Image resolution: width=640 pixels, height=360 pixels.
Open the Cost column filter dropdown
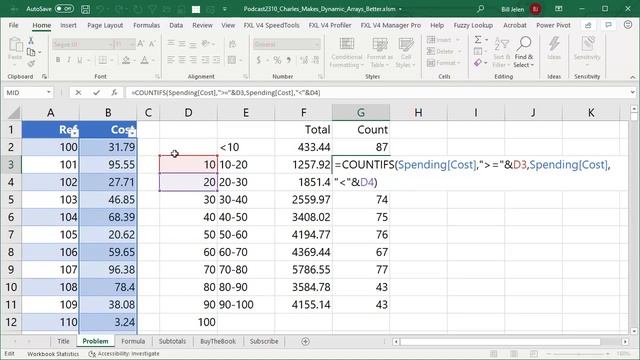click(x=132, y=132)
